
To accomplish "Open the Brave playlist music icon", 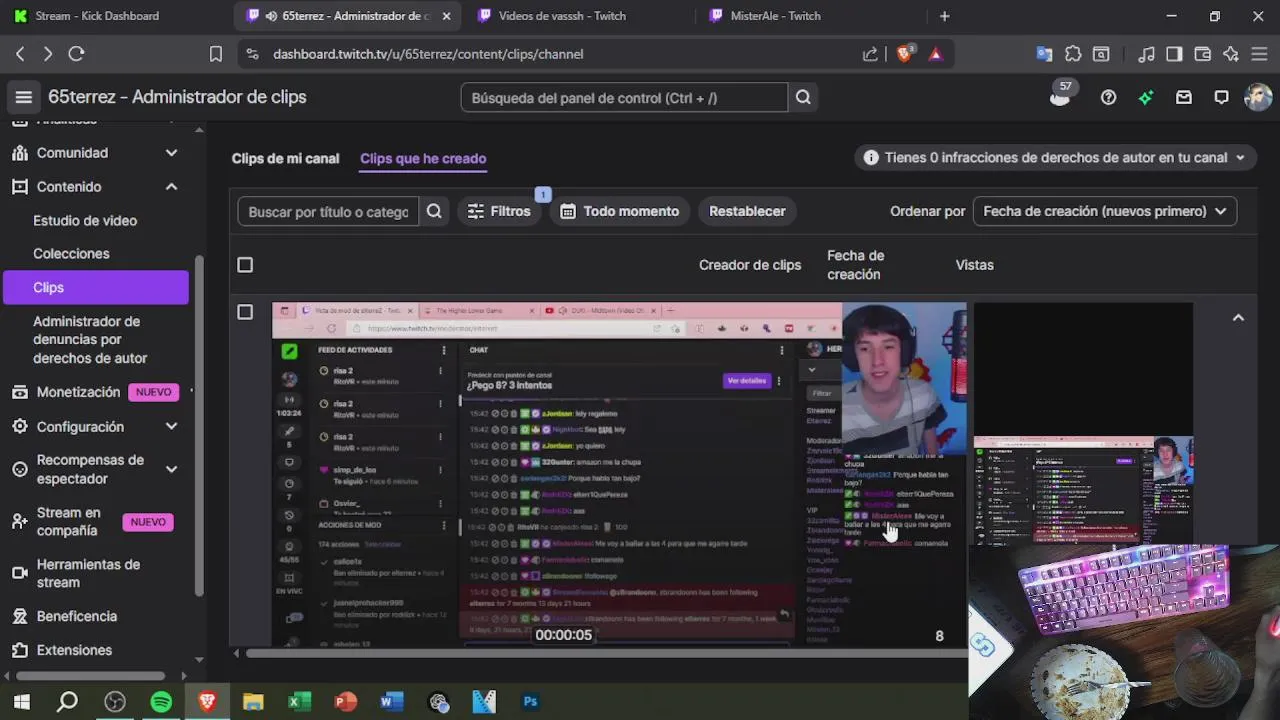I will click(x=1147, y=54).
